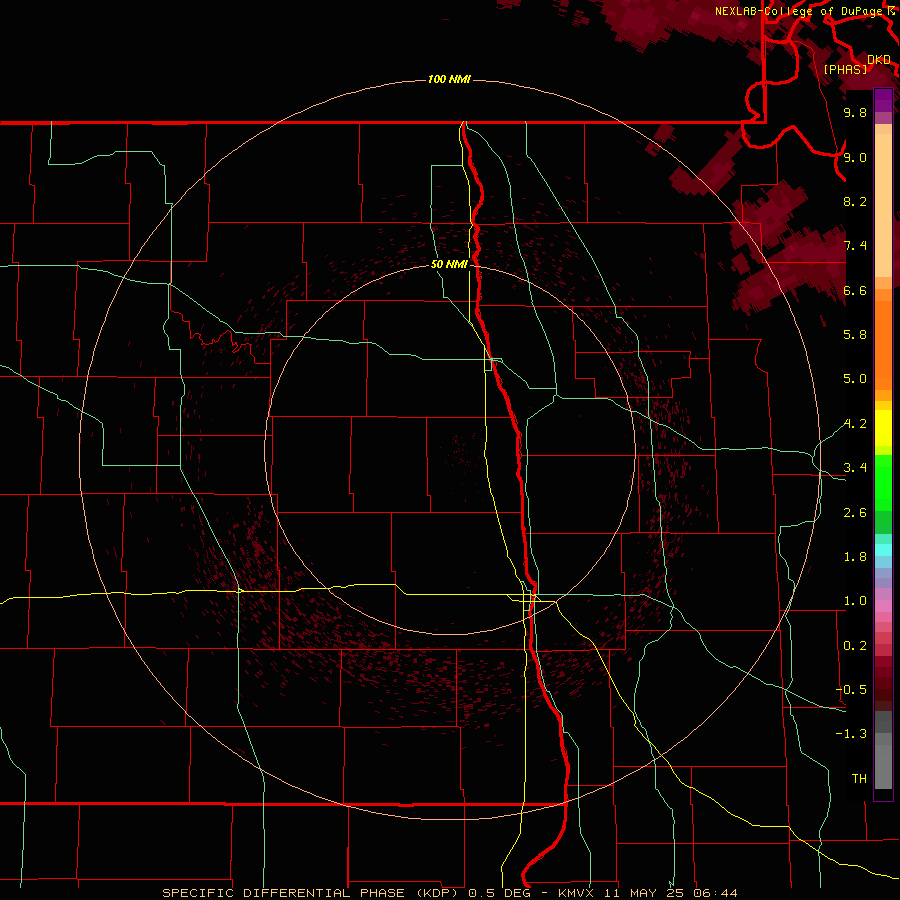Click the yellow segment of the color bar
This screenshot has height=900, width=900.
pos(883,428)
